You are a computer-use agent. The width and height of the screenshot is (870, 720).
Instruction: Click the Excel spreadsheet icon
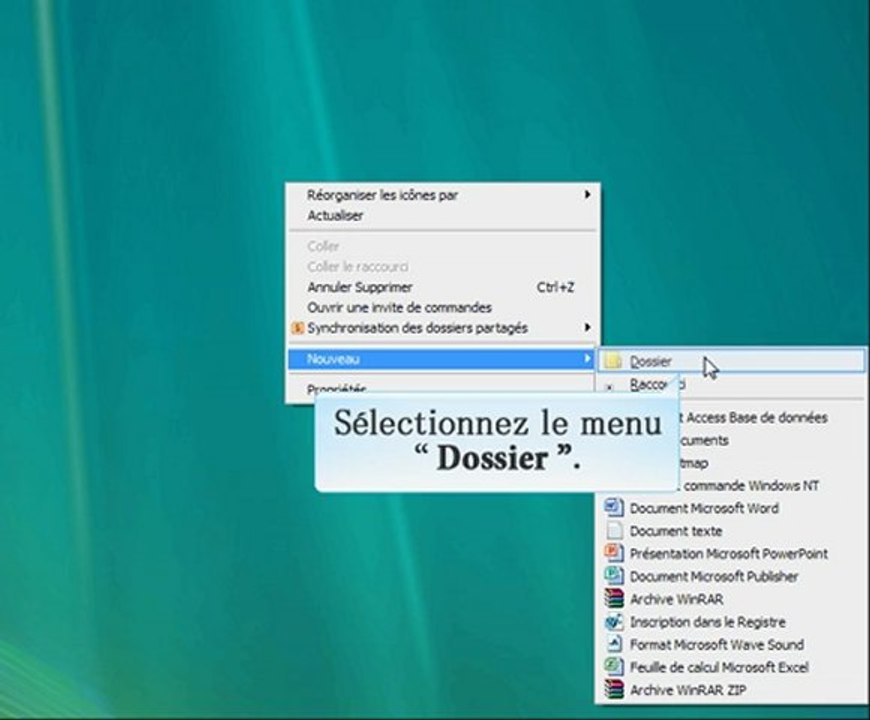(614, 667)
